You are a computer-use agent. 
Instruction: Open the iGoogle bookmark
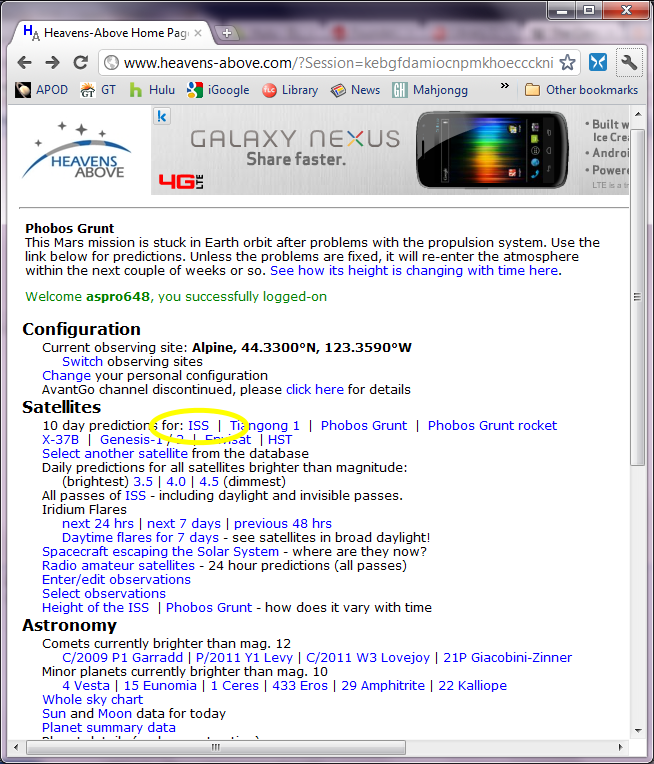218,90
